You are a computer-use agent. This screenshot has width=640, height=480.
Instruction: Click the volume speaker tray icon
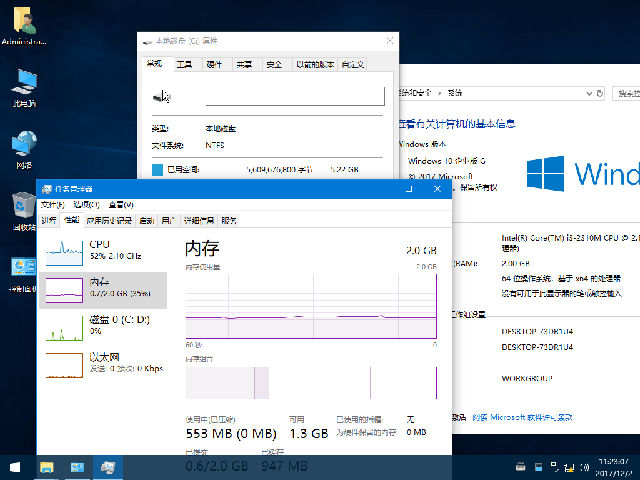point(584,467)
